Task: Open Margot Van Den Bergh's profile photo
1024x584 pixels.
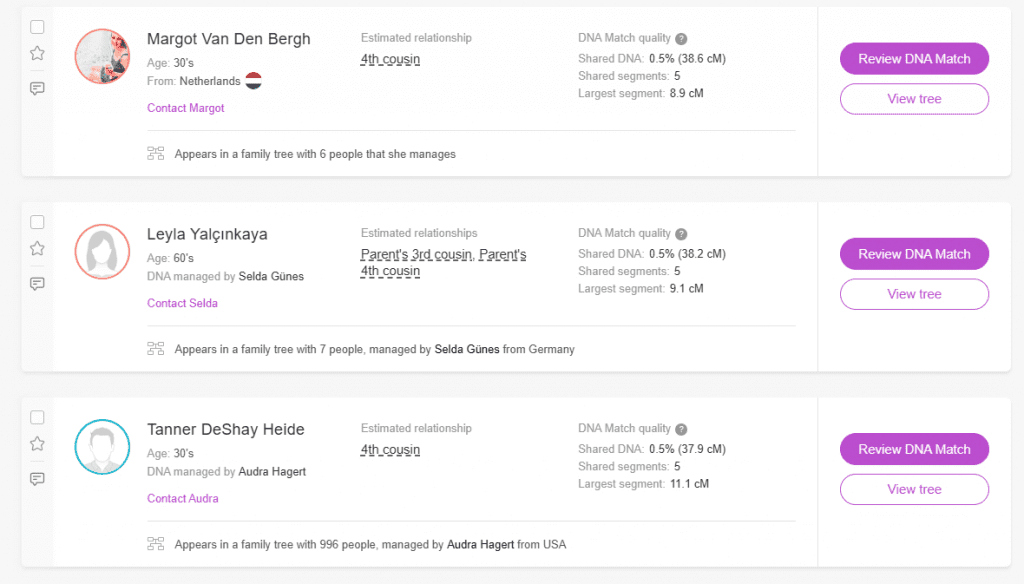Action: coord(103,56)
